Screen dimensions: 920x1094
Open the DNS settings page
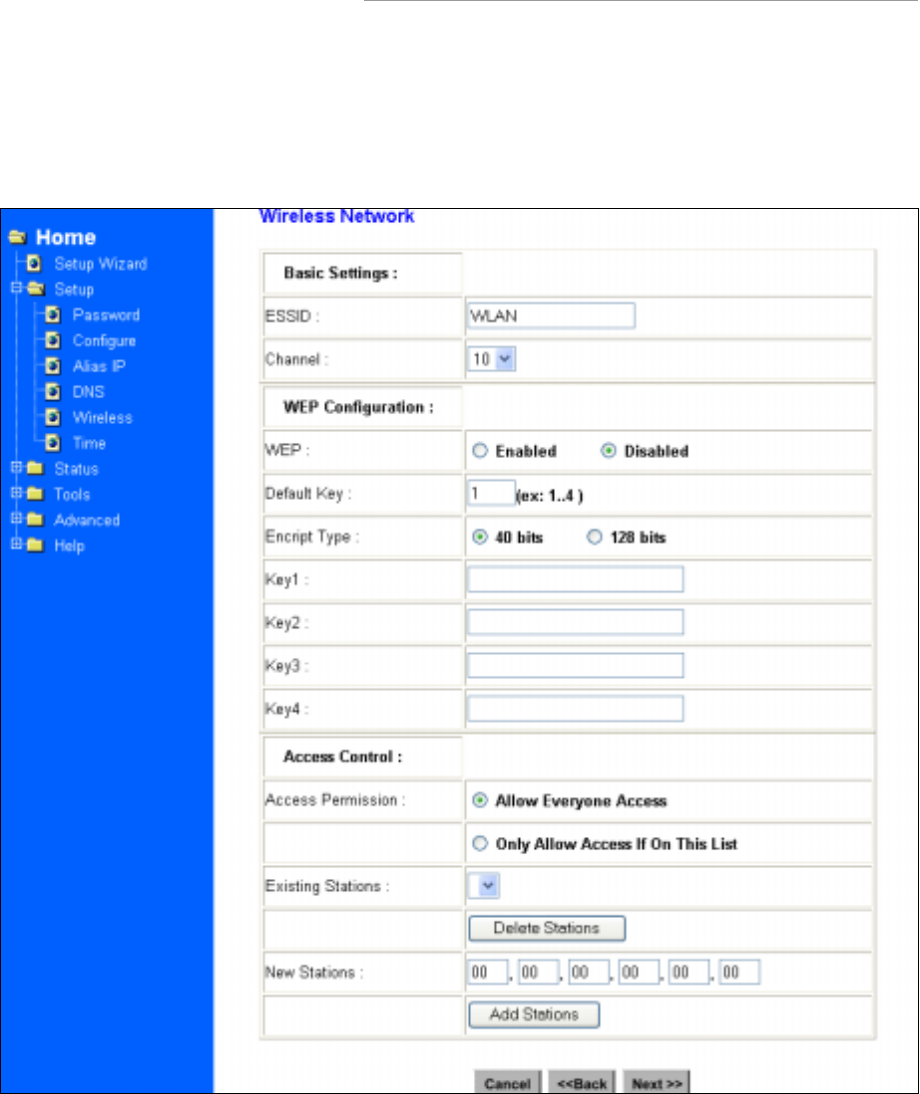coord(89,392)
